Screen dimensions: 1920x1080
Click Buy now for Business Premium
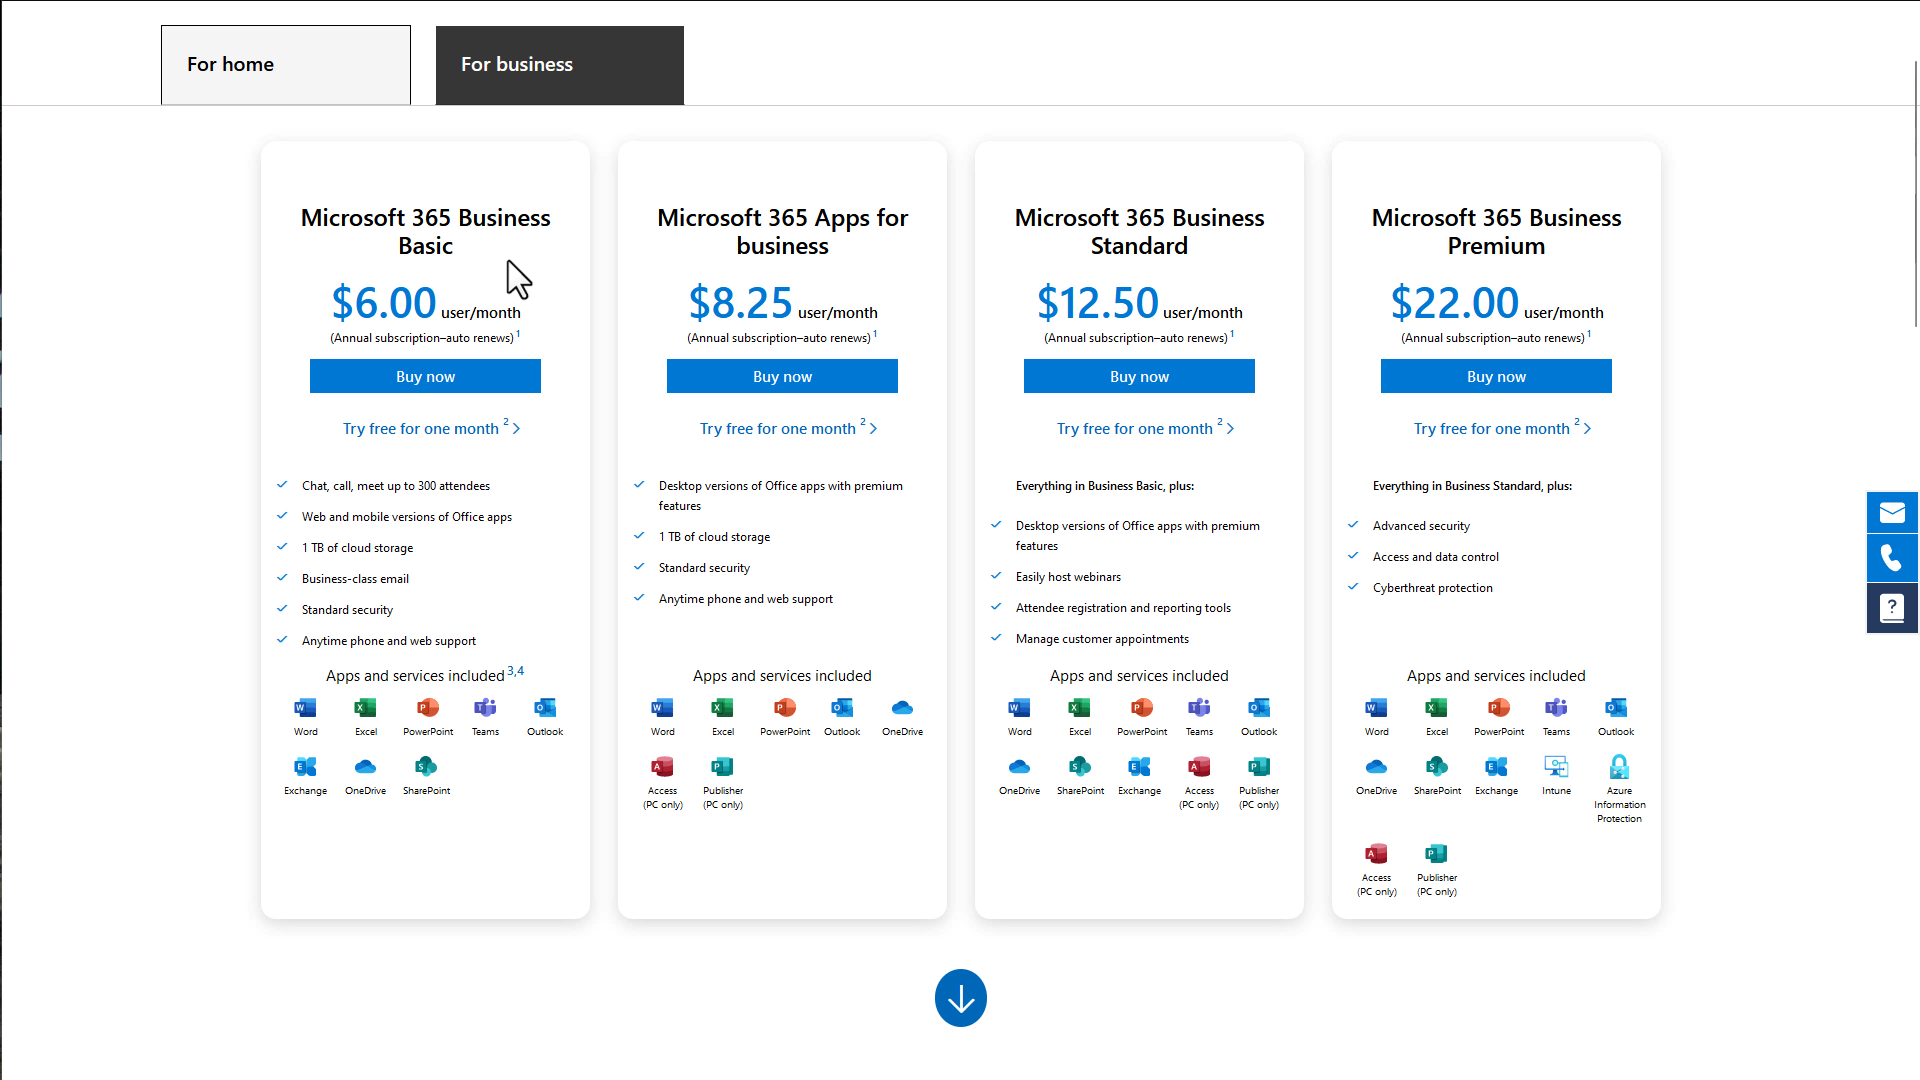[1495, 376]
